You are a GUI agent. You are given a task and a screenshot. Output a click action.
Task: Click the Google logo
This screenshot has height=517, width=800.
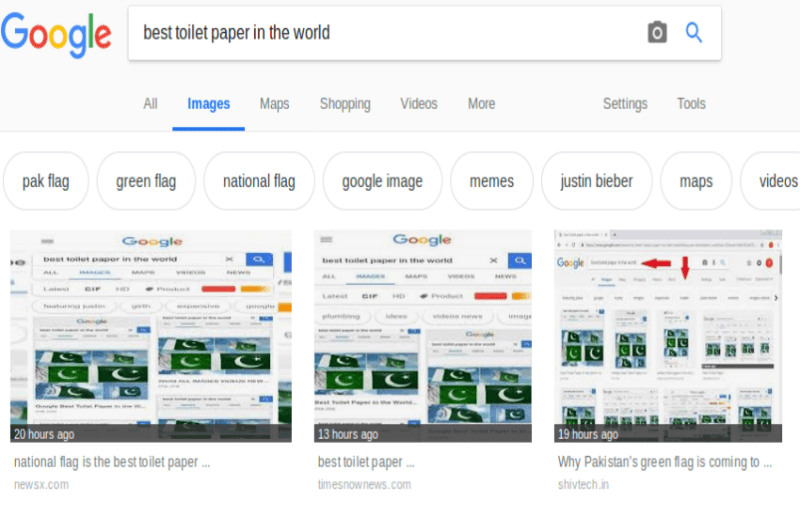tap(56, 33)
